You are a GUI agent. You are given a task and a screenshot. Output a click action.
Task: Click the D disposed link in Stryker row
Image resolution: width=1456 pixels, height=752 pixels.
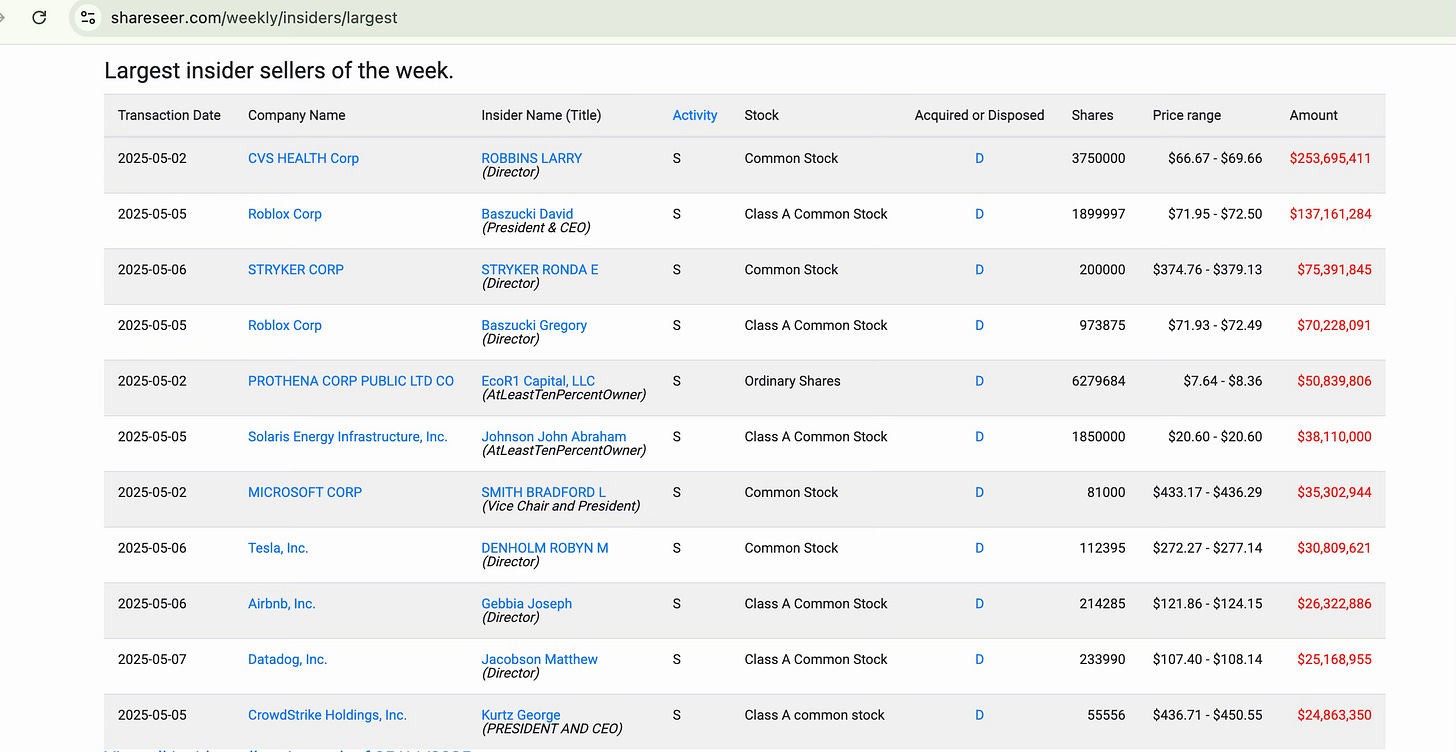pyautogui.click(x=979, y=270)
